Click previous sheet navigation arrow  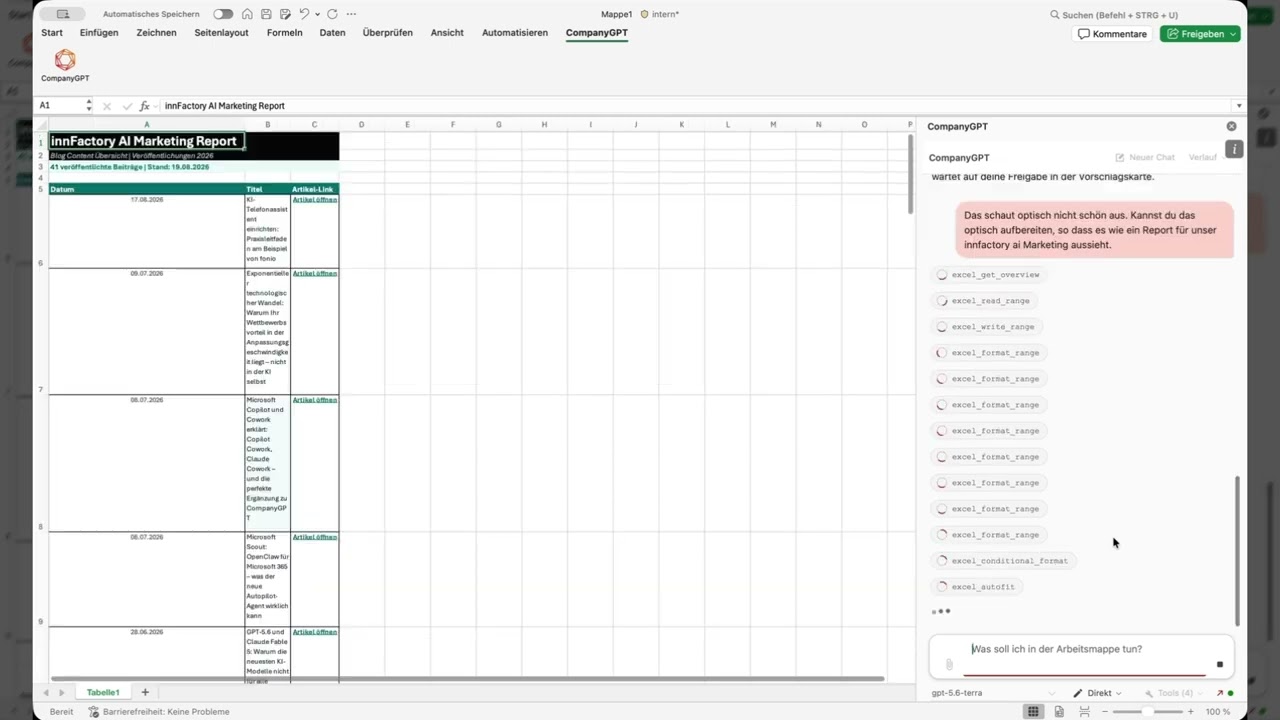coord(46,692)
